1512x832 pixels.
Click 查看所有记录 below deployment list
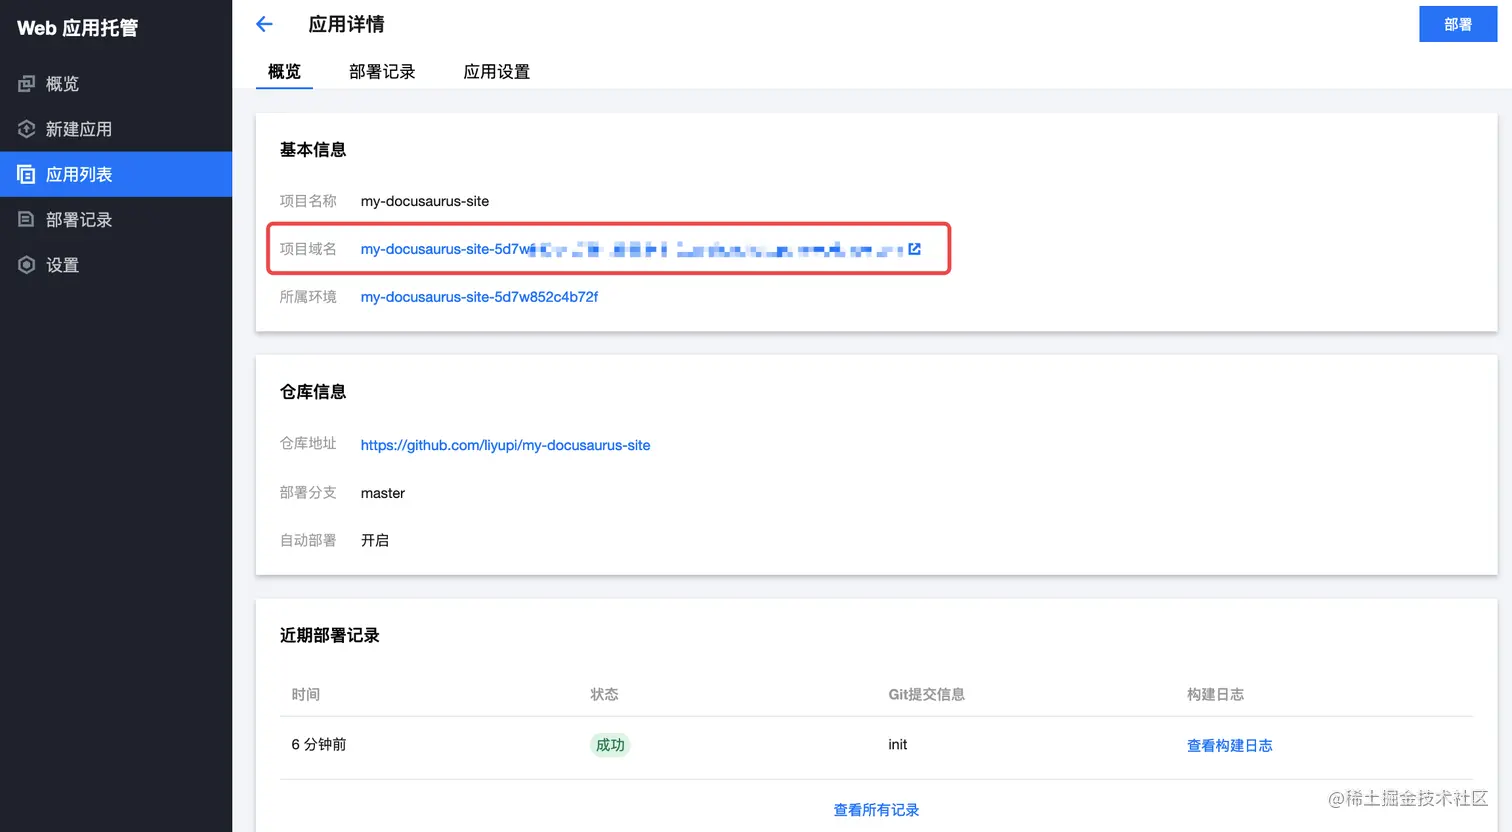coord(876,809)
